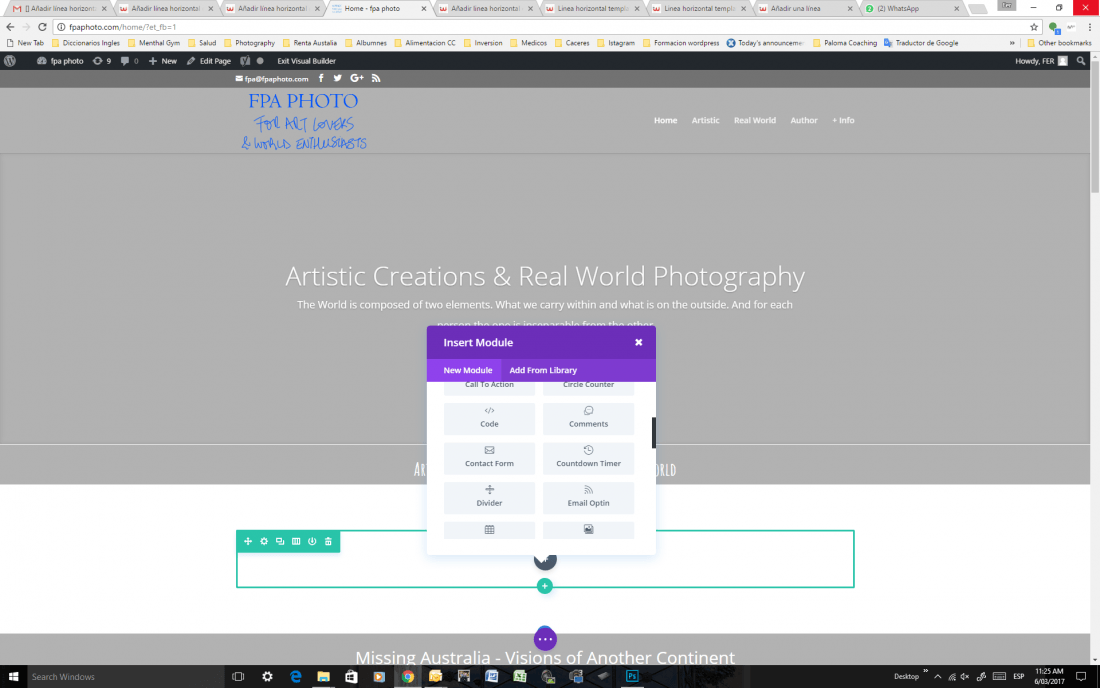This screenshot has width=1100, height=688.
Task: Open the Yoast SEO admin bar icon
Action: (x=245, y=61)
